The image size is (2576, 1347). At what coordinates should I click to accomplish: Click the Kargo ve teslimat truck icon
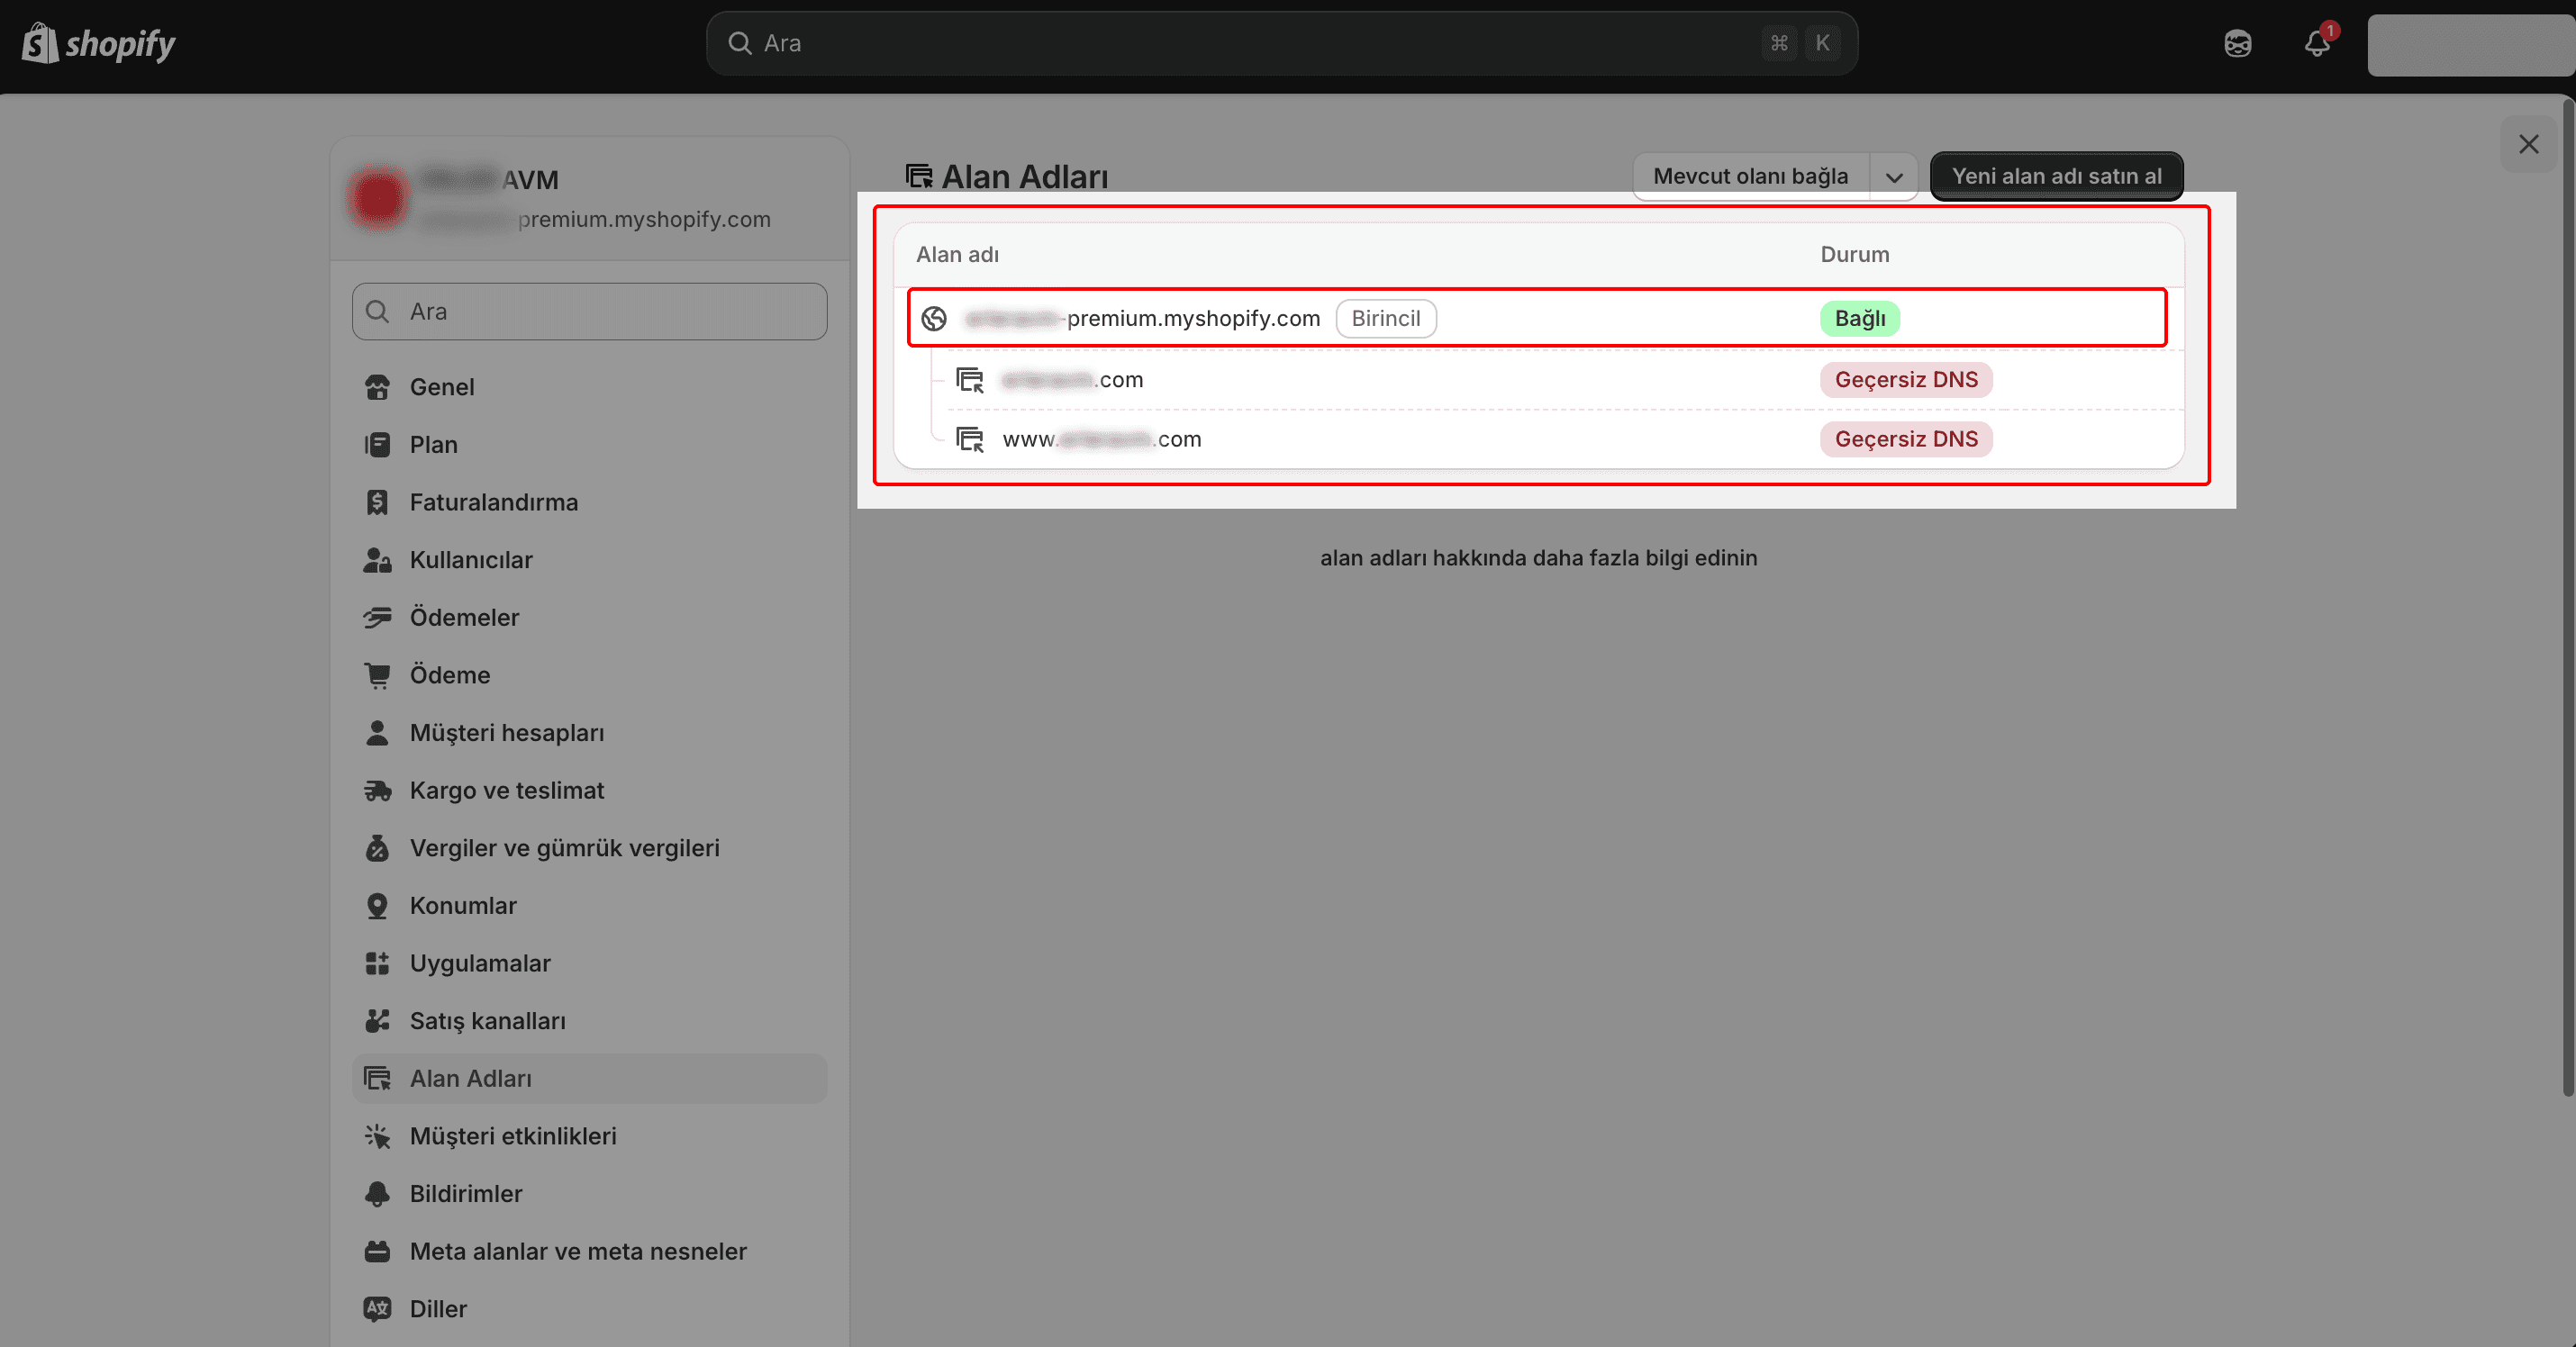(377, 790)
